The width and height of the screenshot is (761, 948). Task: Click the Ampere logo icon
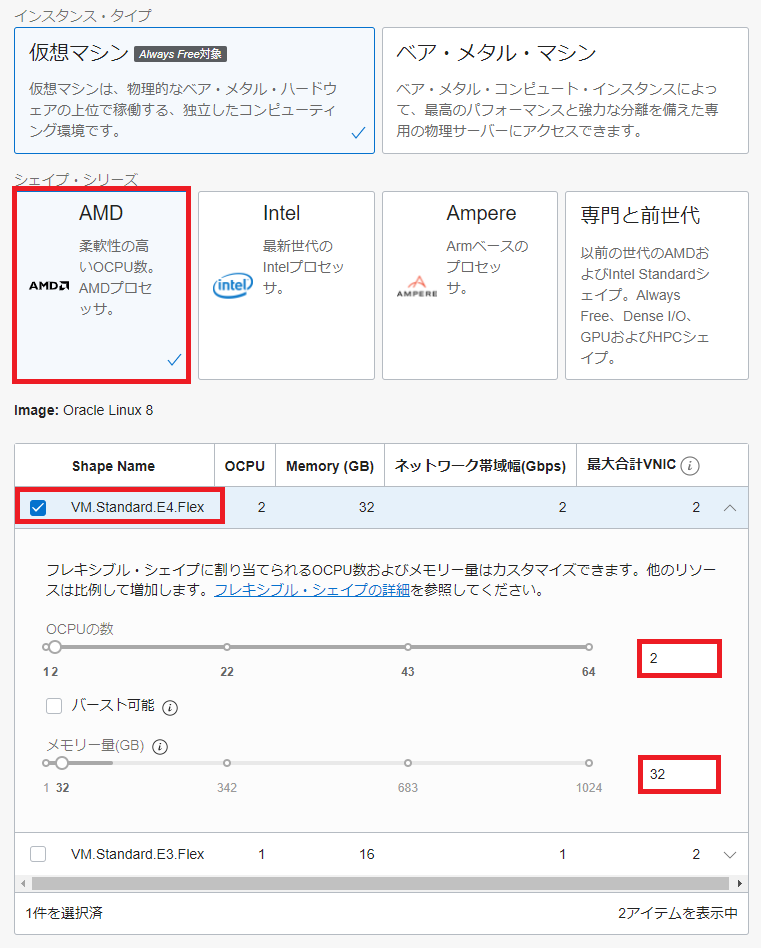(416, 286)
